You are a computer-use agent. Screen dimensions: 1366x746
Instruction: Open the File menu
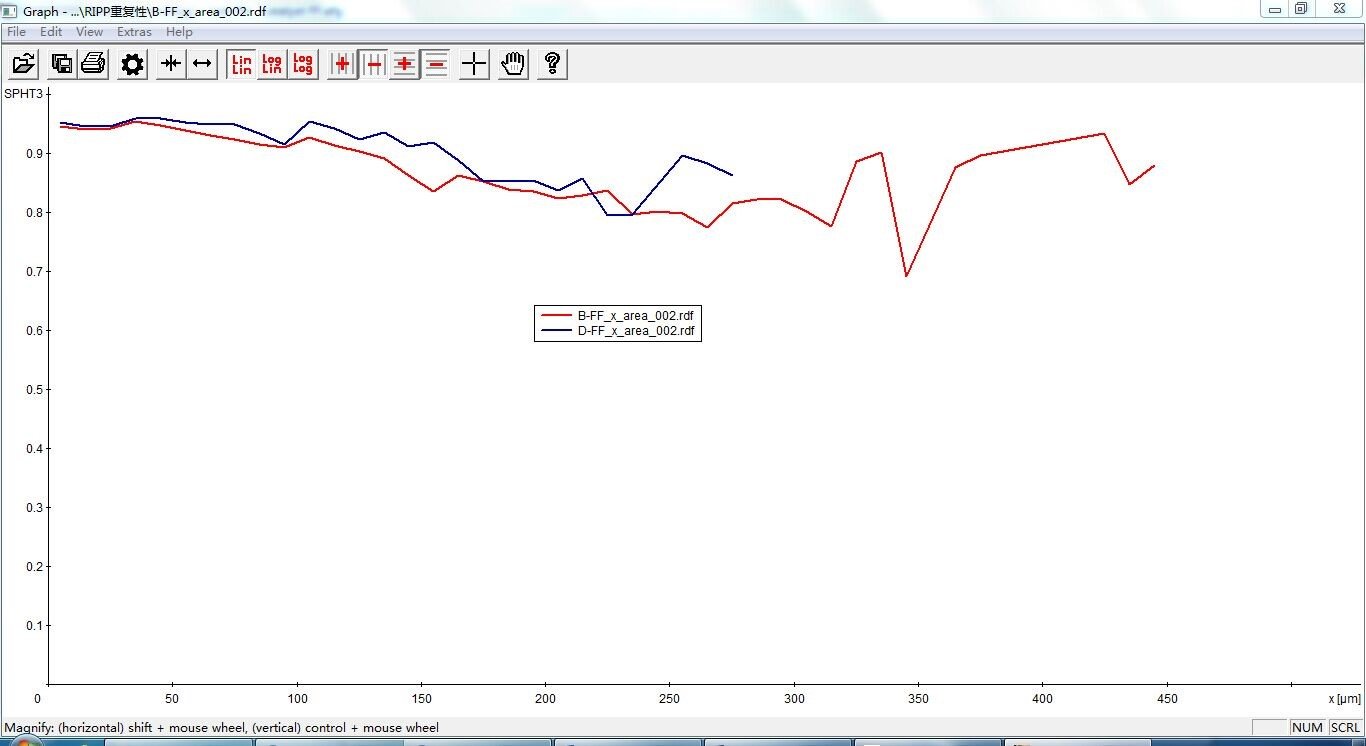16,32
